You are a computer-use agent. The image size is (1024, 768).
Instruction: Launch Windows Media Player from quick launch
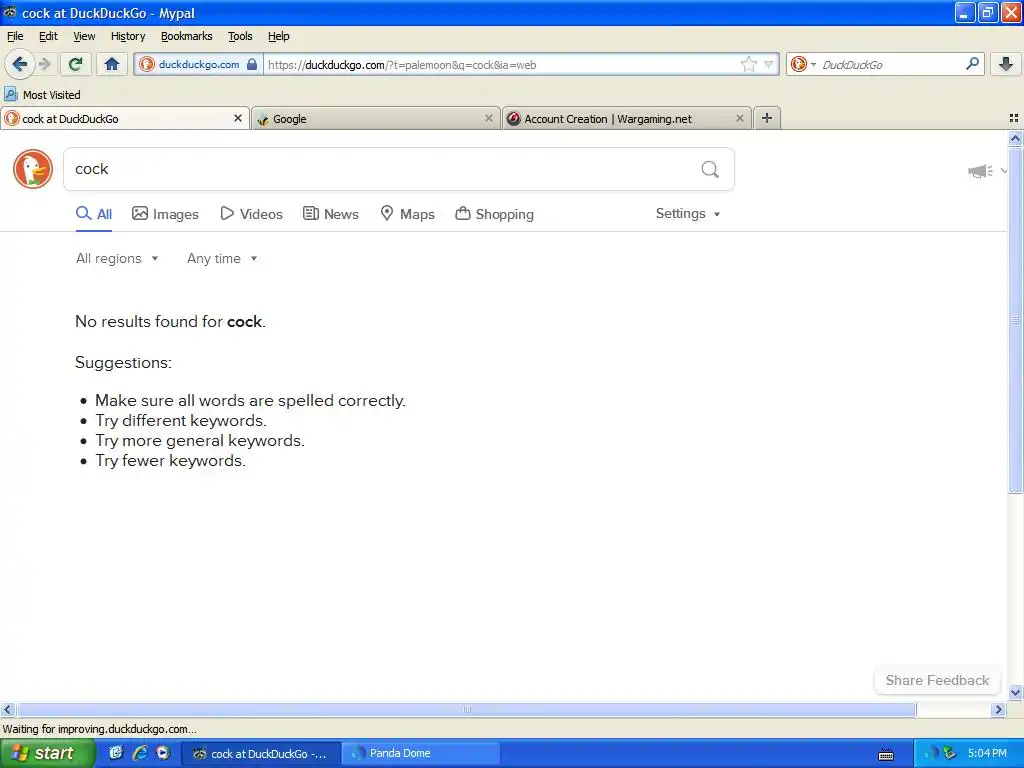[x=163, y=753]
